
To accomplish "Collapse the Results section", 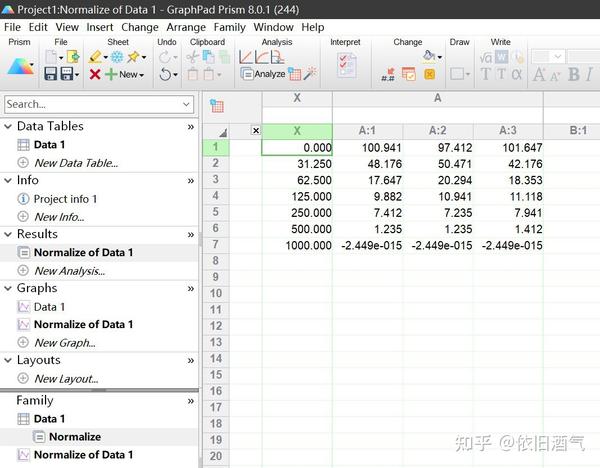I will pos(8,234).
